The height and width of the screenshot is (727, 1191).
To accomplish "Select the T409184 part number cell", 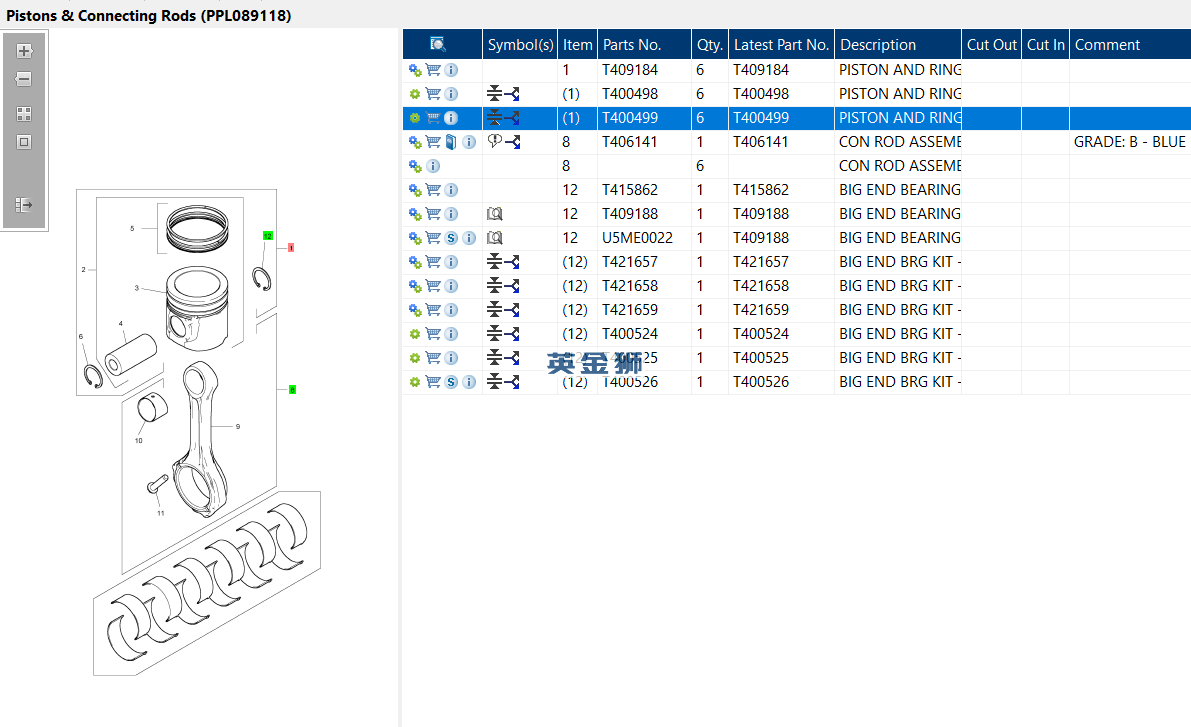I will [630, 70].
